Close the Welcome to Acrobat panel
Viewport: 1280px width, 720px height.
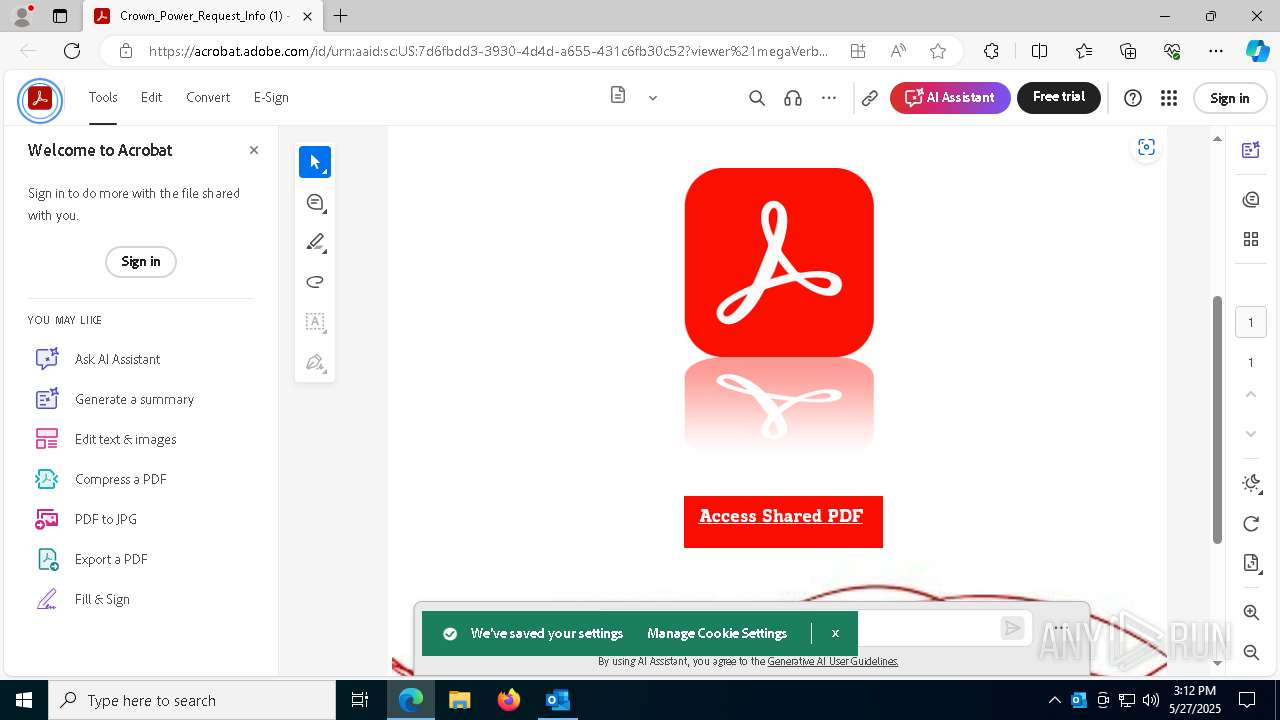[254, 150]
